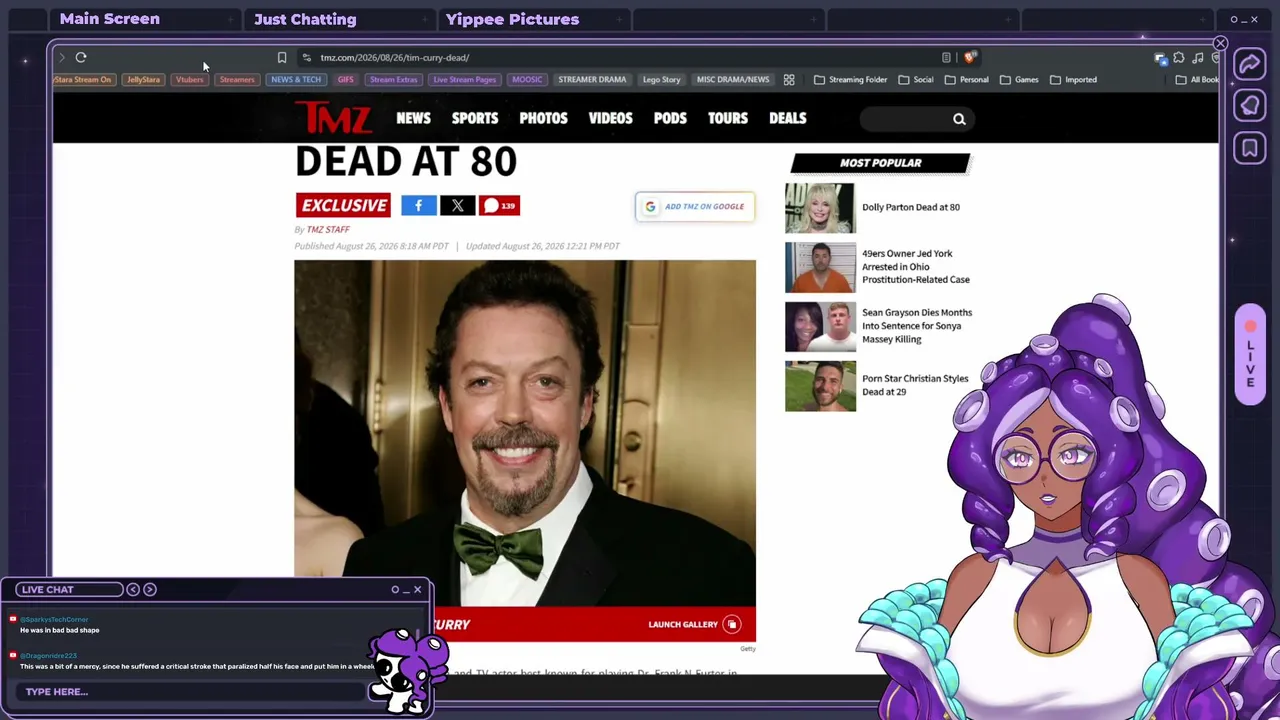Open the Lego Story bookmark
Viewport: 1280px width, 720px height.
point(661,80)
